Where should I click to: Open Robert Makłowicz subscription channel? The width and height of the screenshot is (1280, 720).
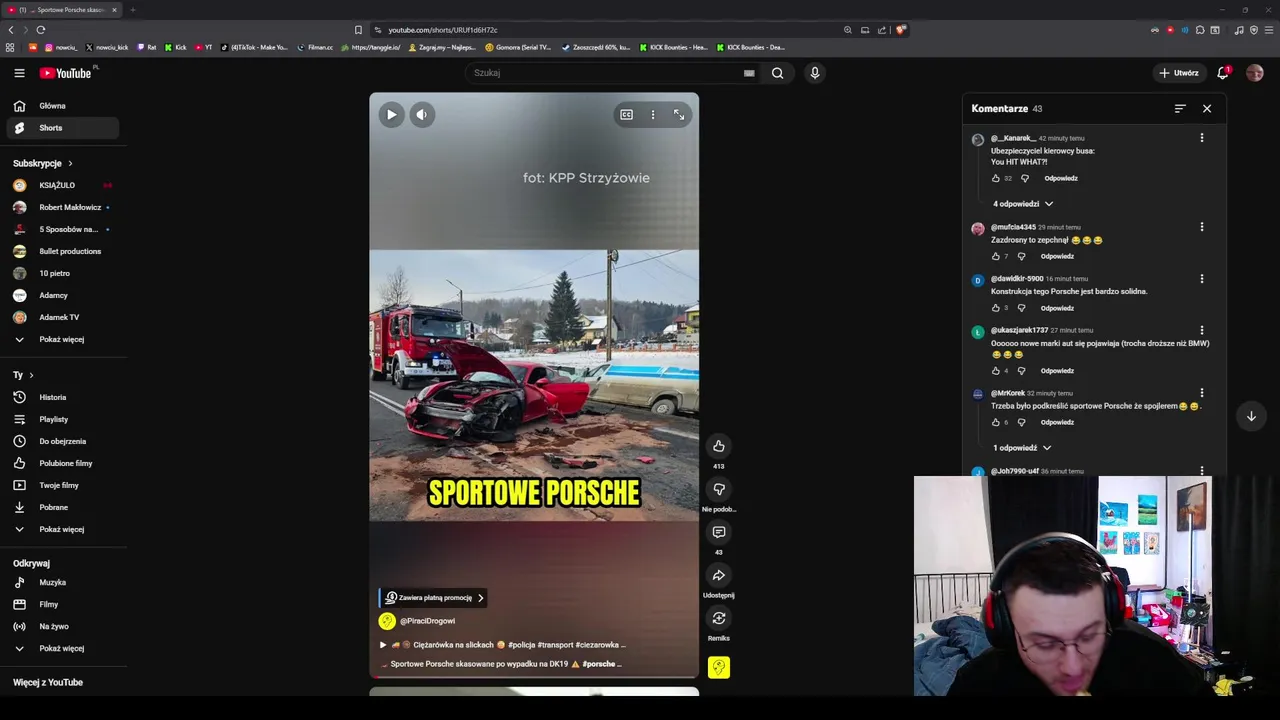64,207
